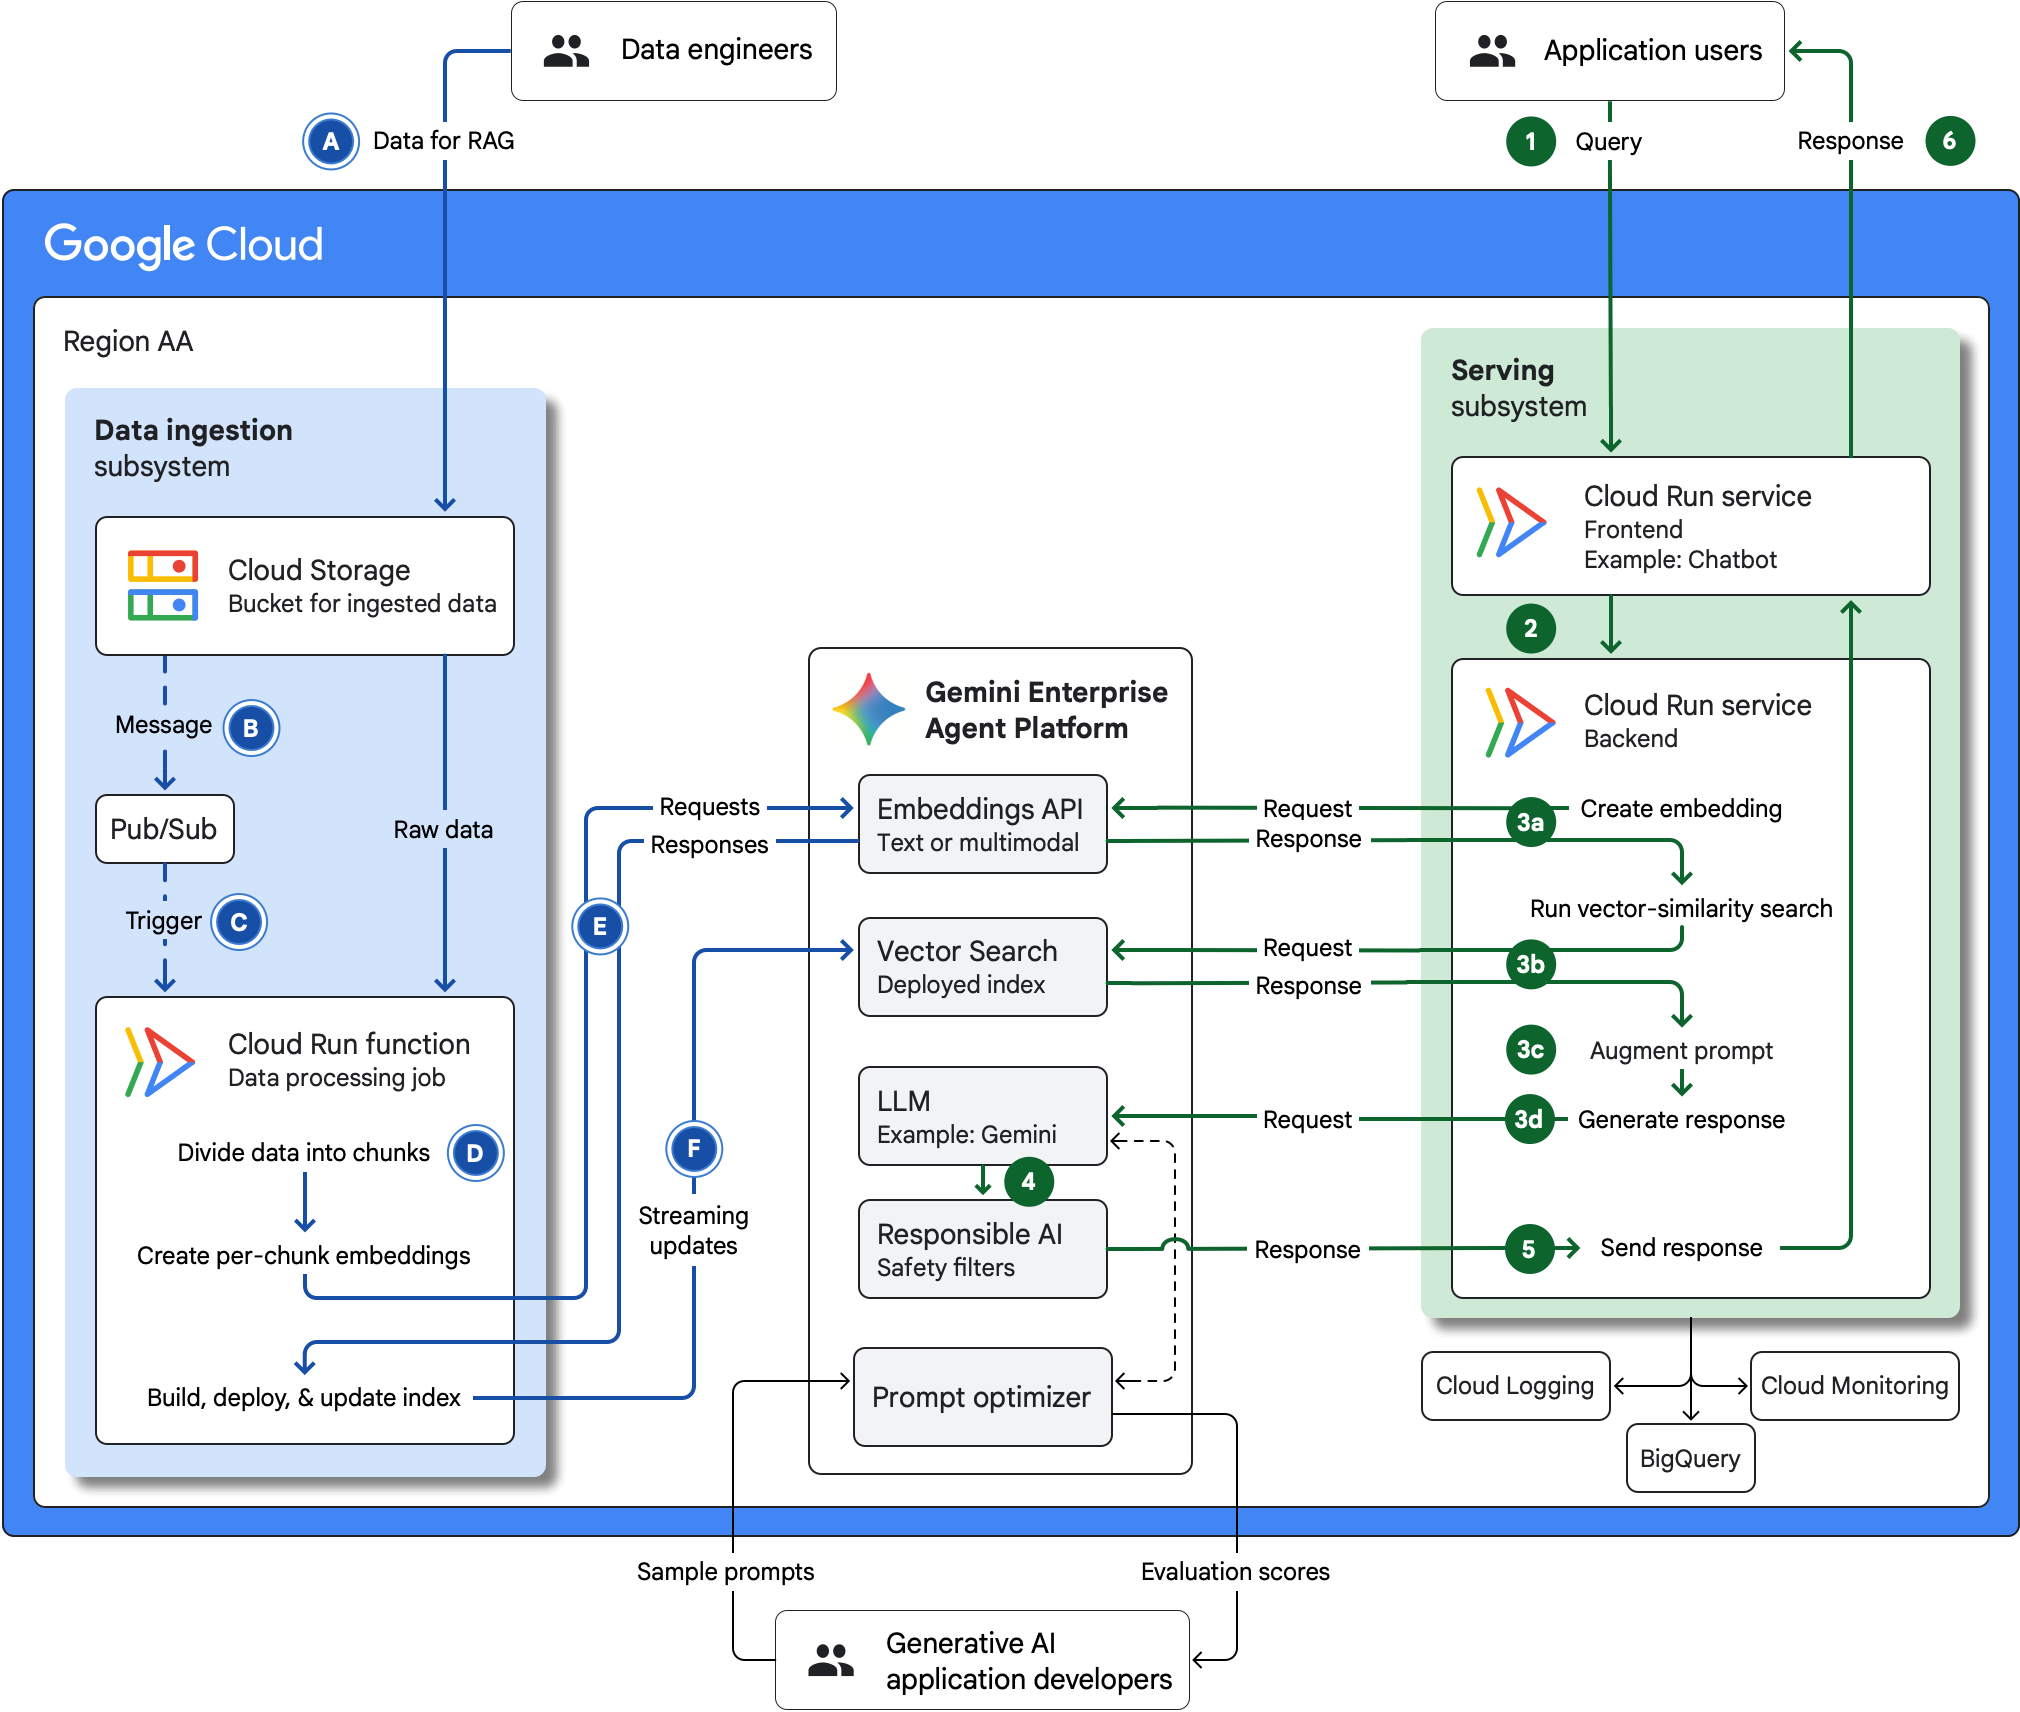The height and width of the screenshot is (1712, 2020).
Task: Select the BigQuery box
Action: click(x=1691, y=1458)
